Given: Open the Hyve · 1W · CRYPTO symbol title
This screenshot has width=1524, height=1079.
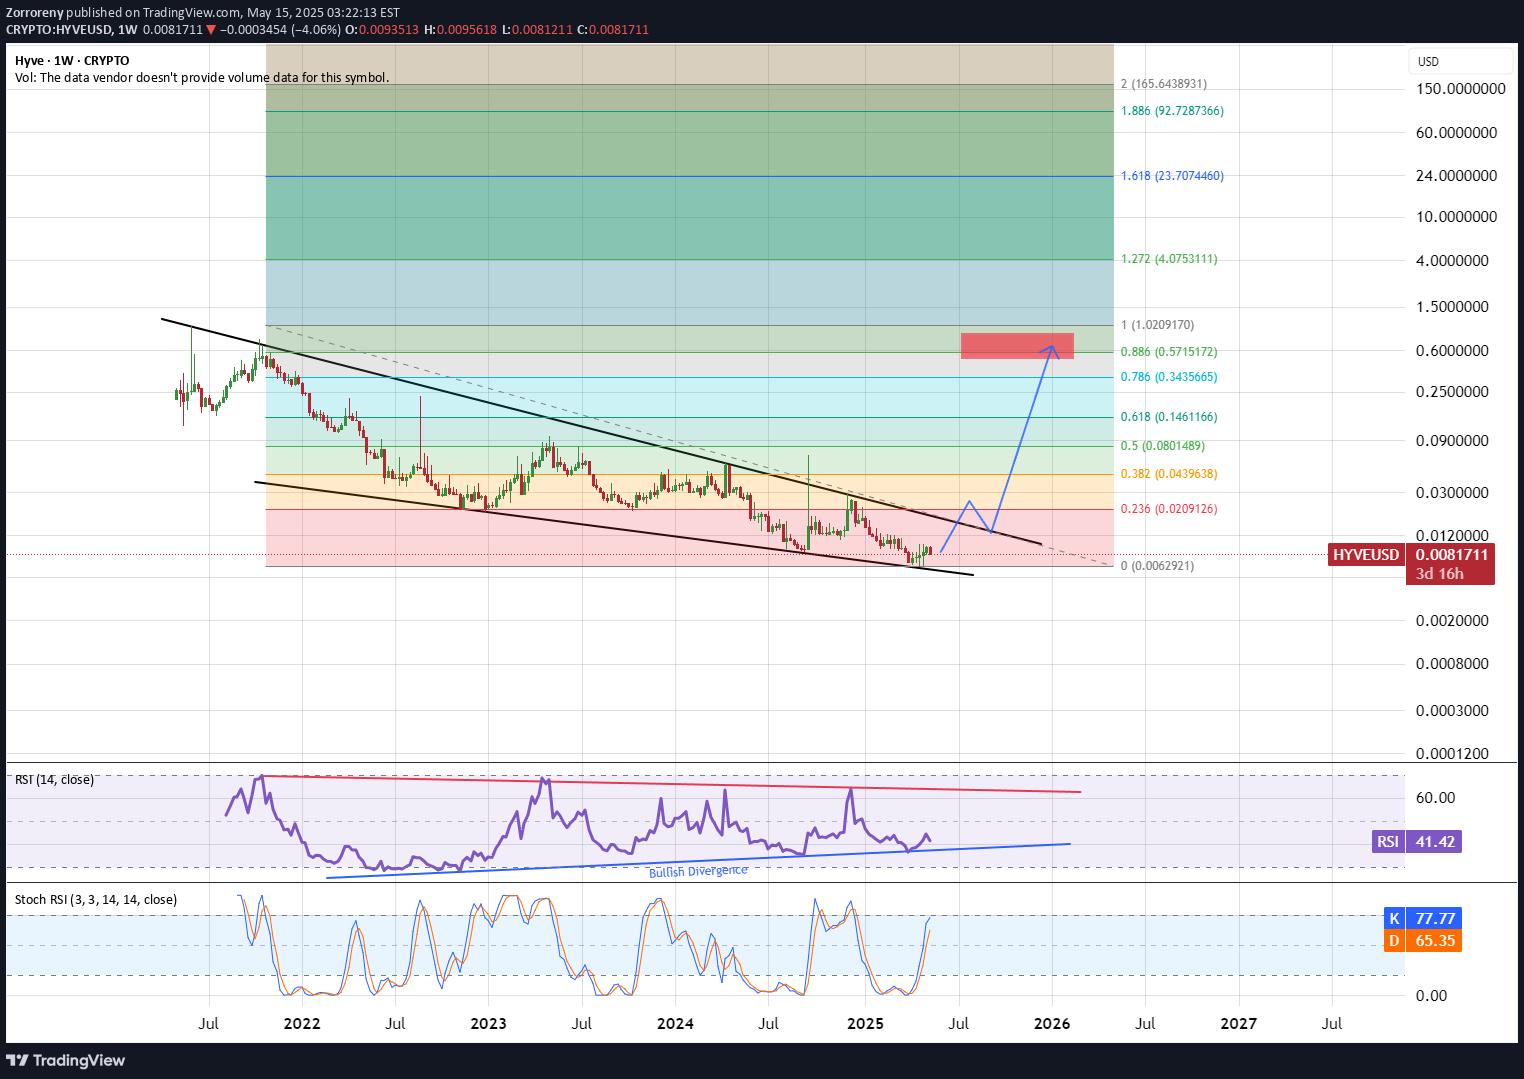Looking at the screenshot, I should tap(72, 61).
